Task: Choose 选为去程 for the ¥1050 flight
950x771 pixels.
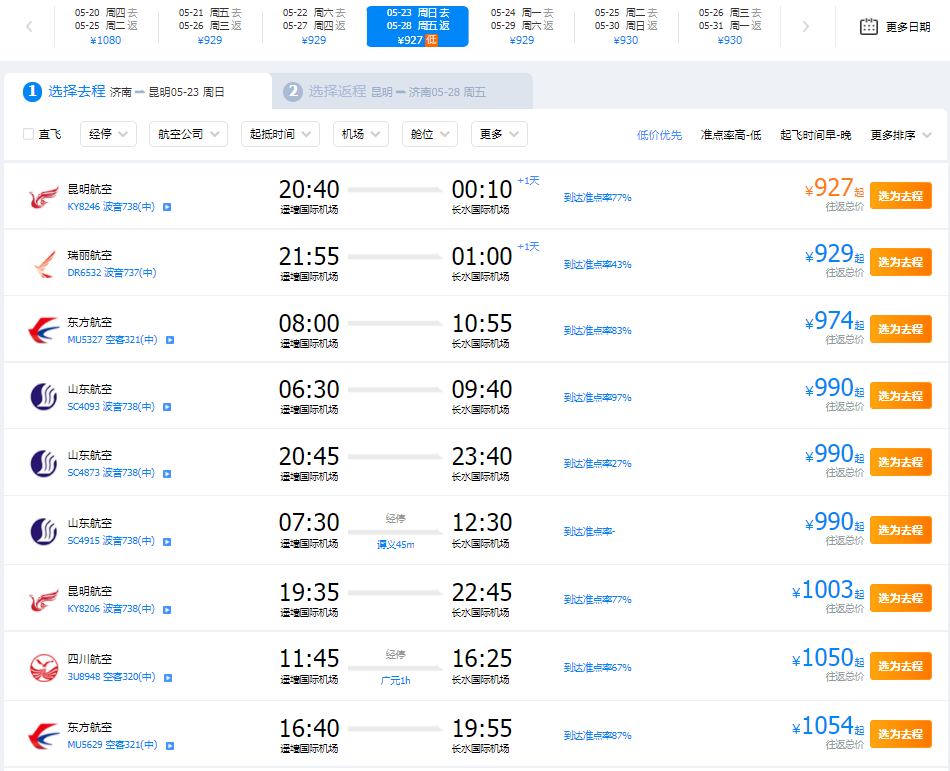Action: pyautogui.click(x=900, y=666)
